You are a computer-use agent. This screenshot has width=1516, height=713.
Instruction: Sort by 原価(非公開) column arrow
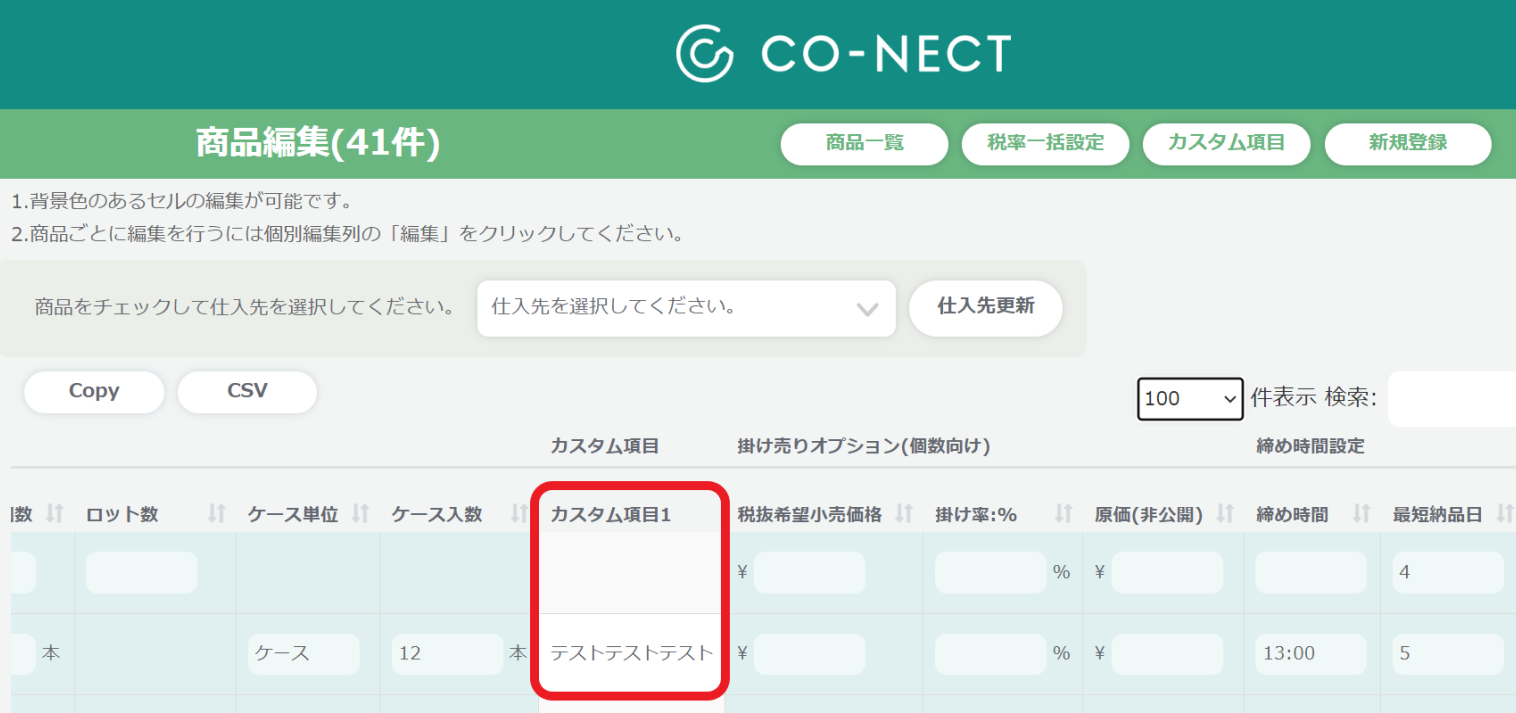[x=1226, y=513]
